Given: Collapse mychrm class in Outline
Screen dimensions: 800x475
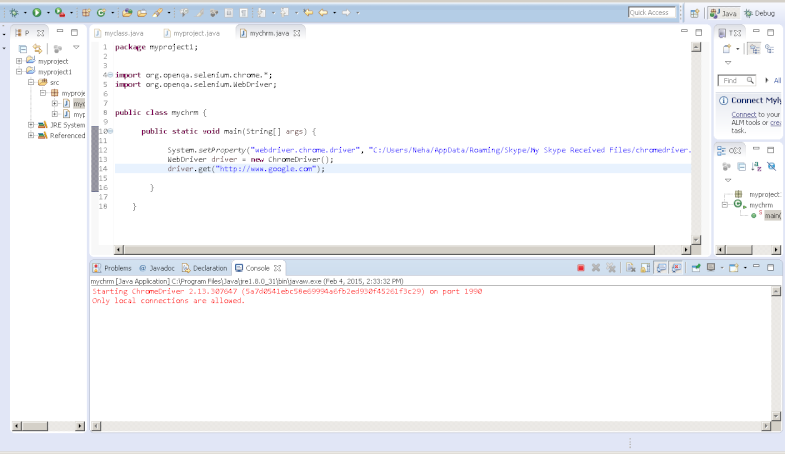Looking at the screenshot, I should pyautogui.click(x=724, y=205).
